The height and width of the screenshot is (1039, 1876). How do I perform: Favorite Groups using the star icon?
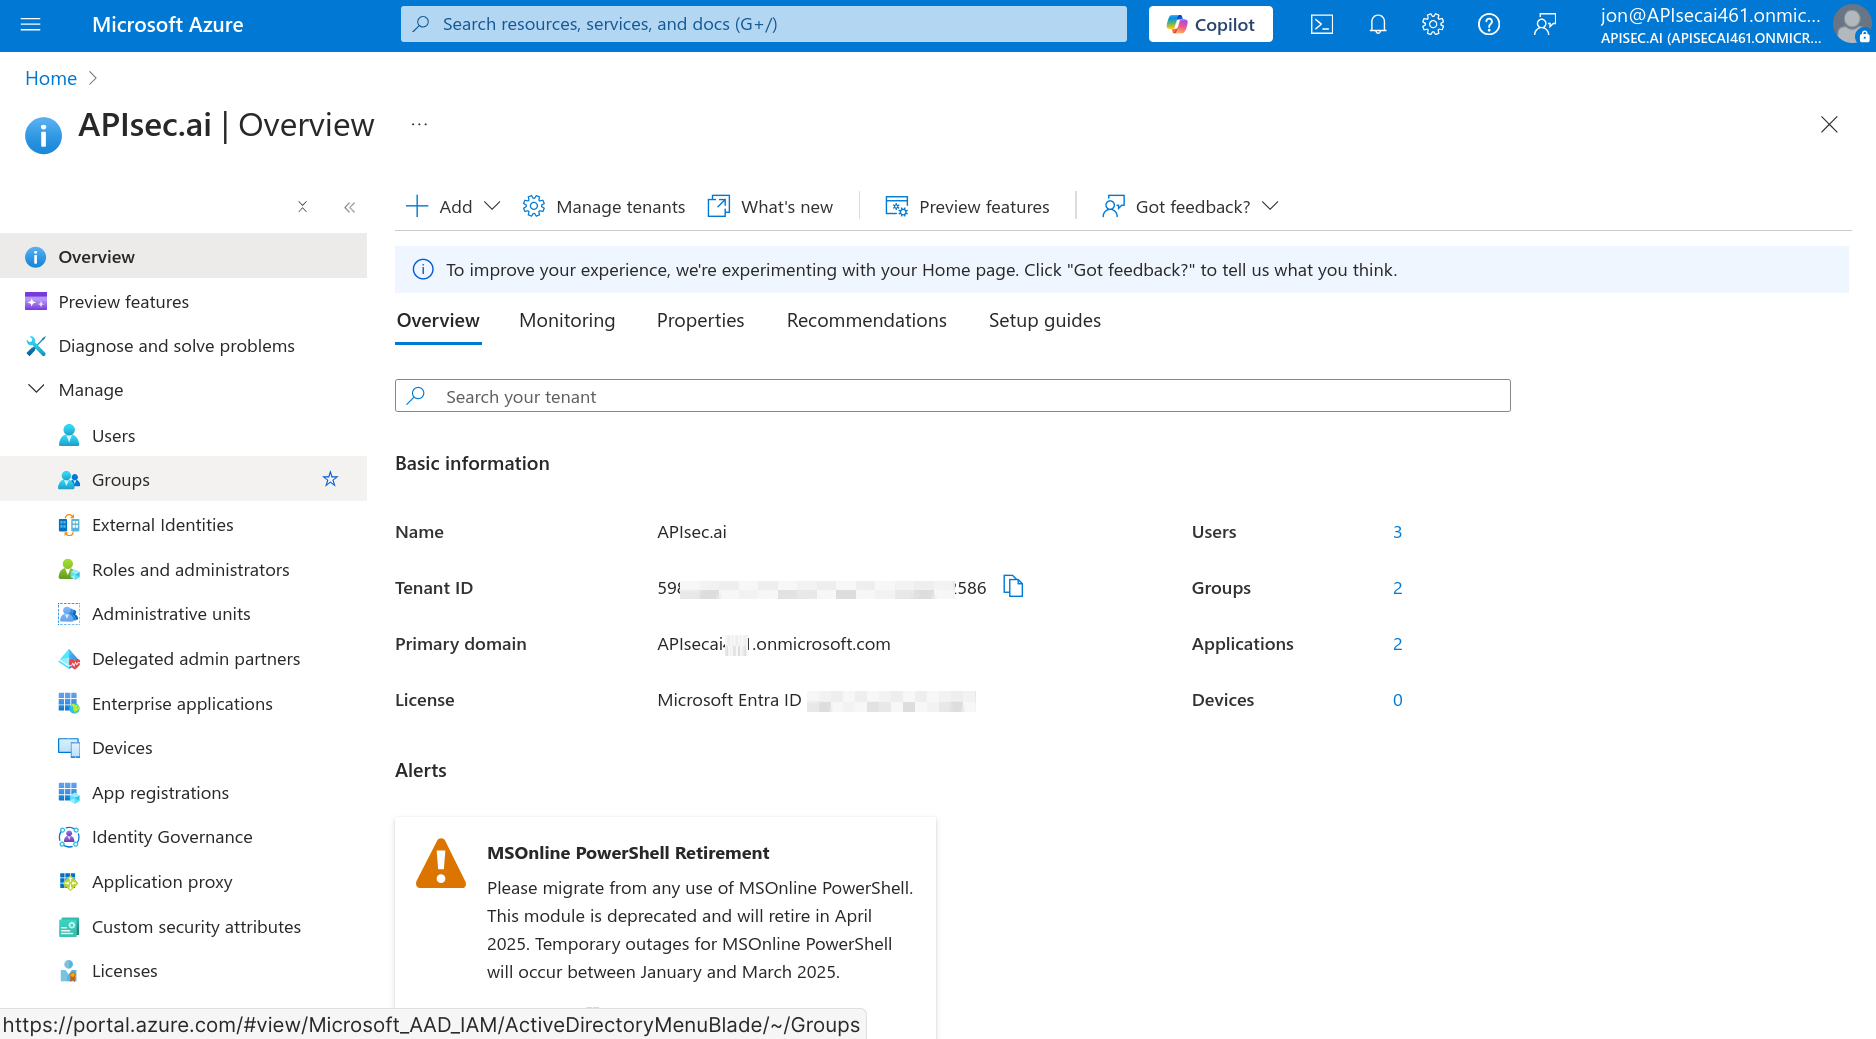330,479
